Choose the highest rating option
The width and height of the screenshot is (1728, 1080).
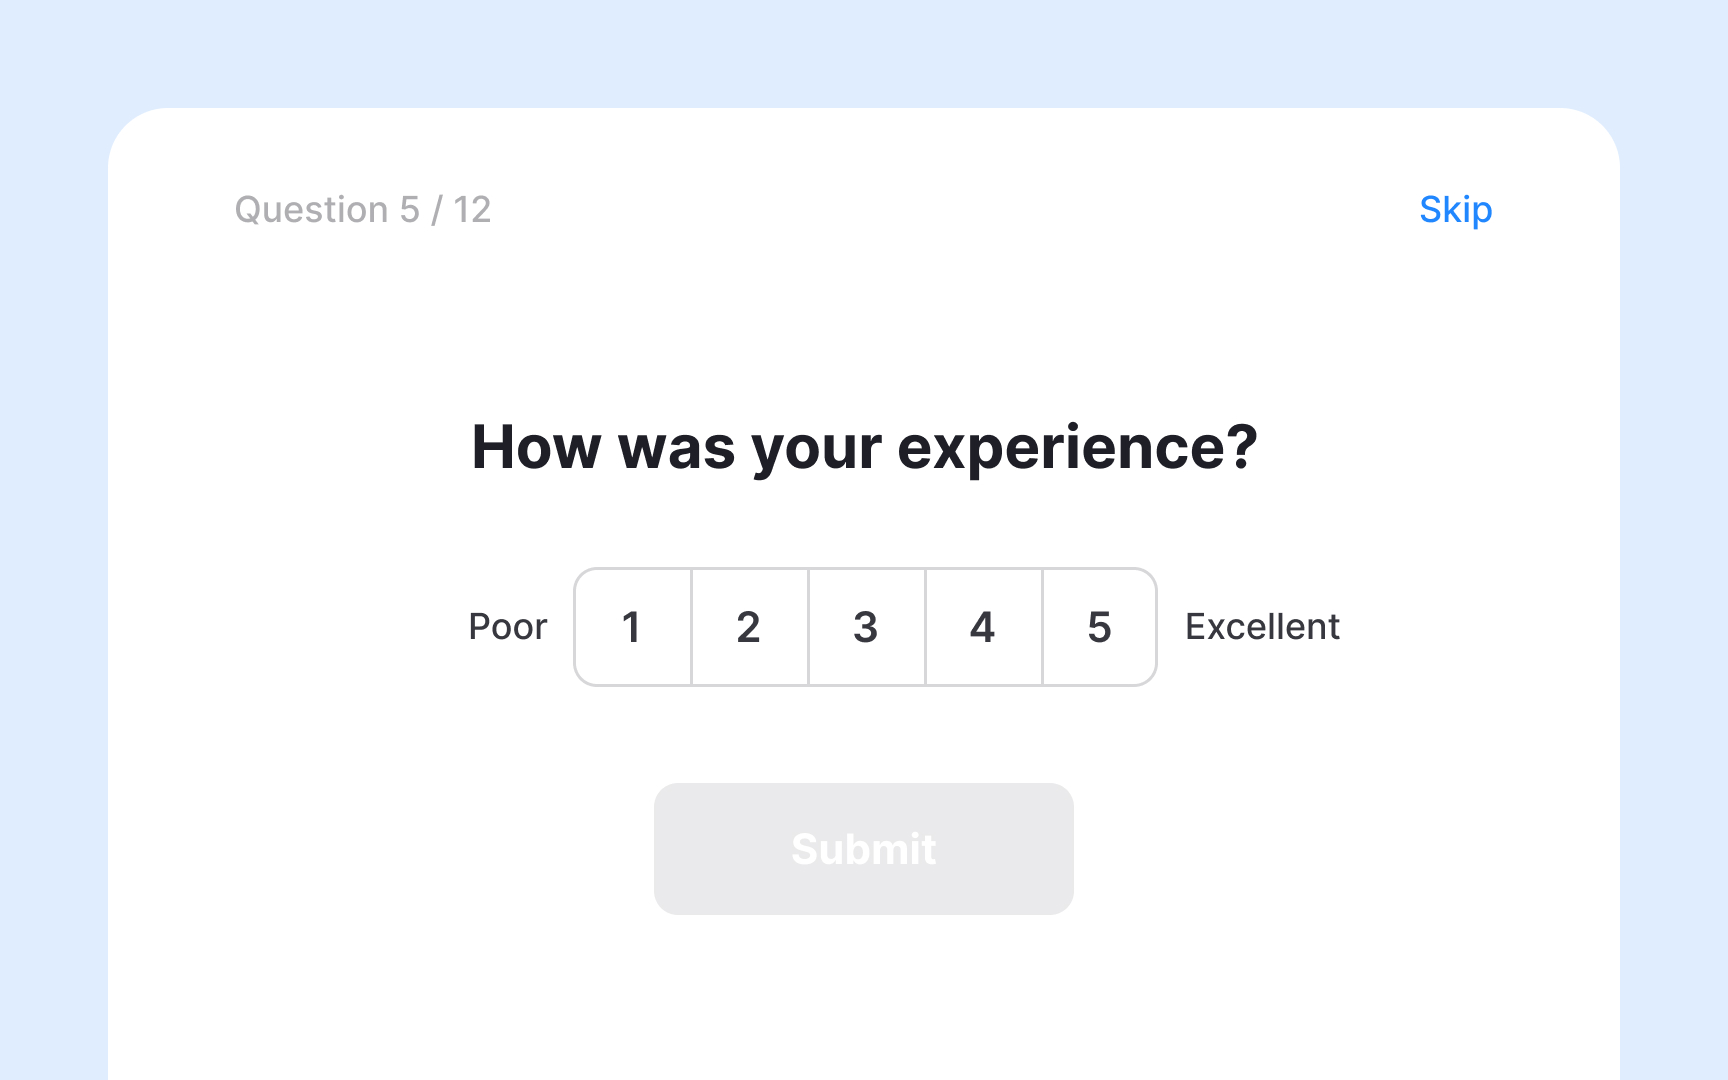click(1099, 627)
